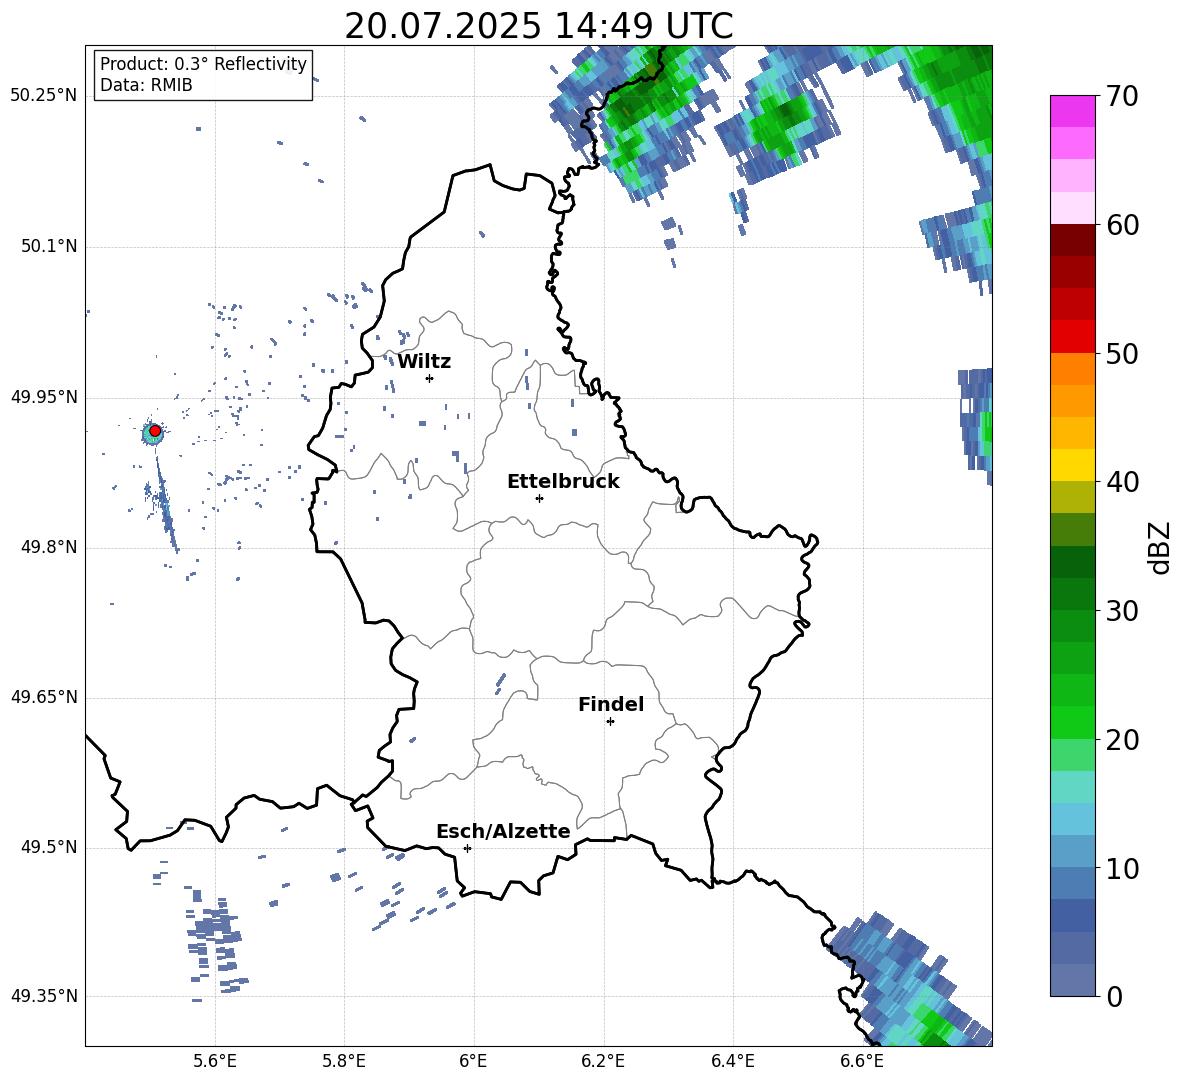Click the 50.1°N latitude label
1184x1081 pixels.
(x=49, y=247)
